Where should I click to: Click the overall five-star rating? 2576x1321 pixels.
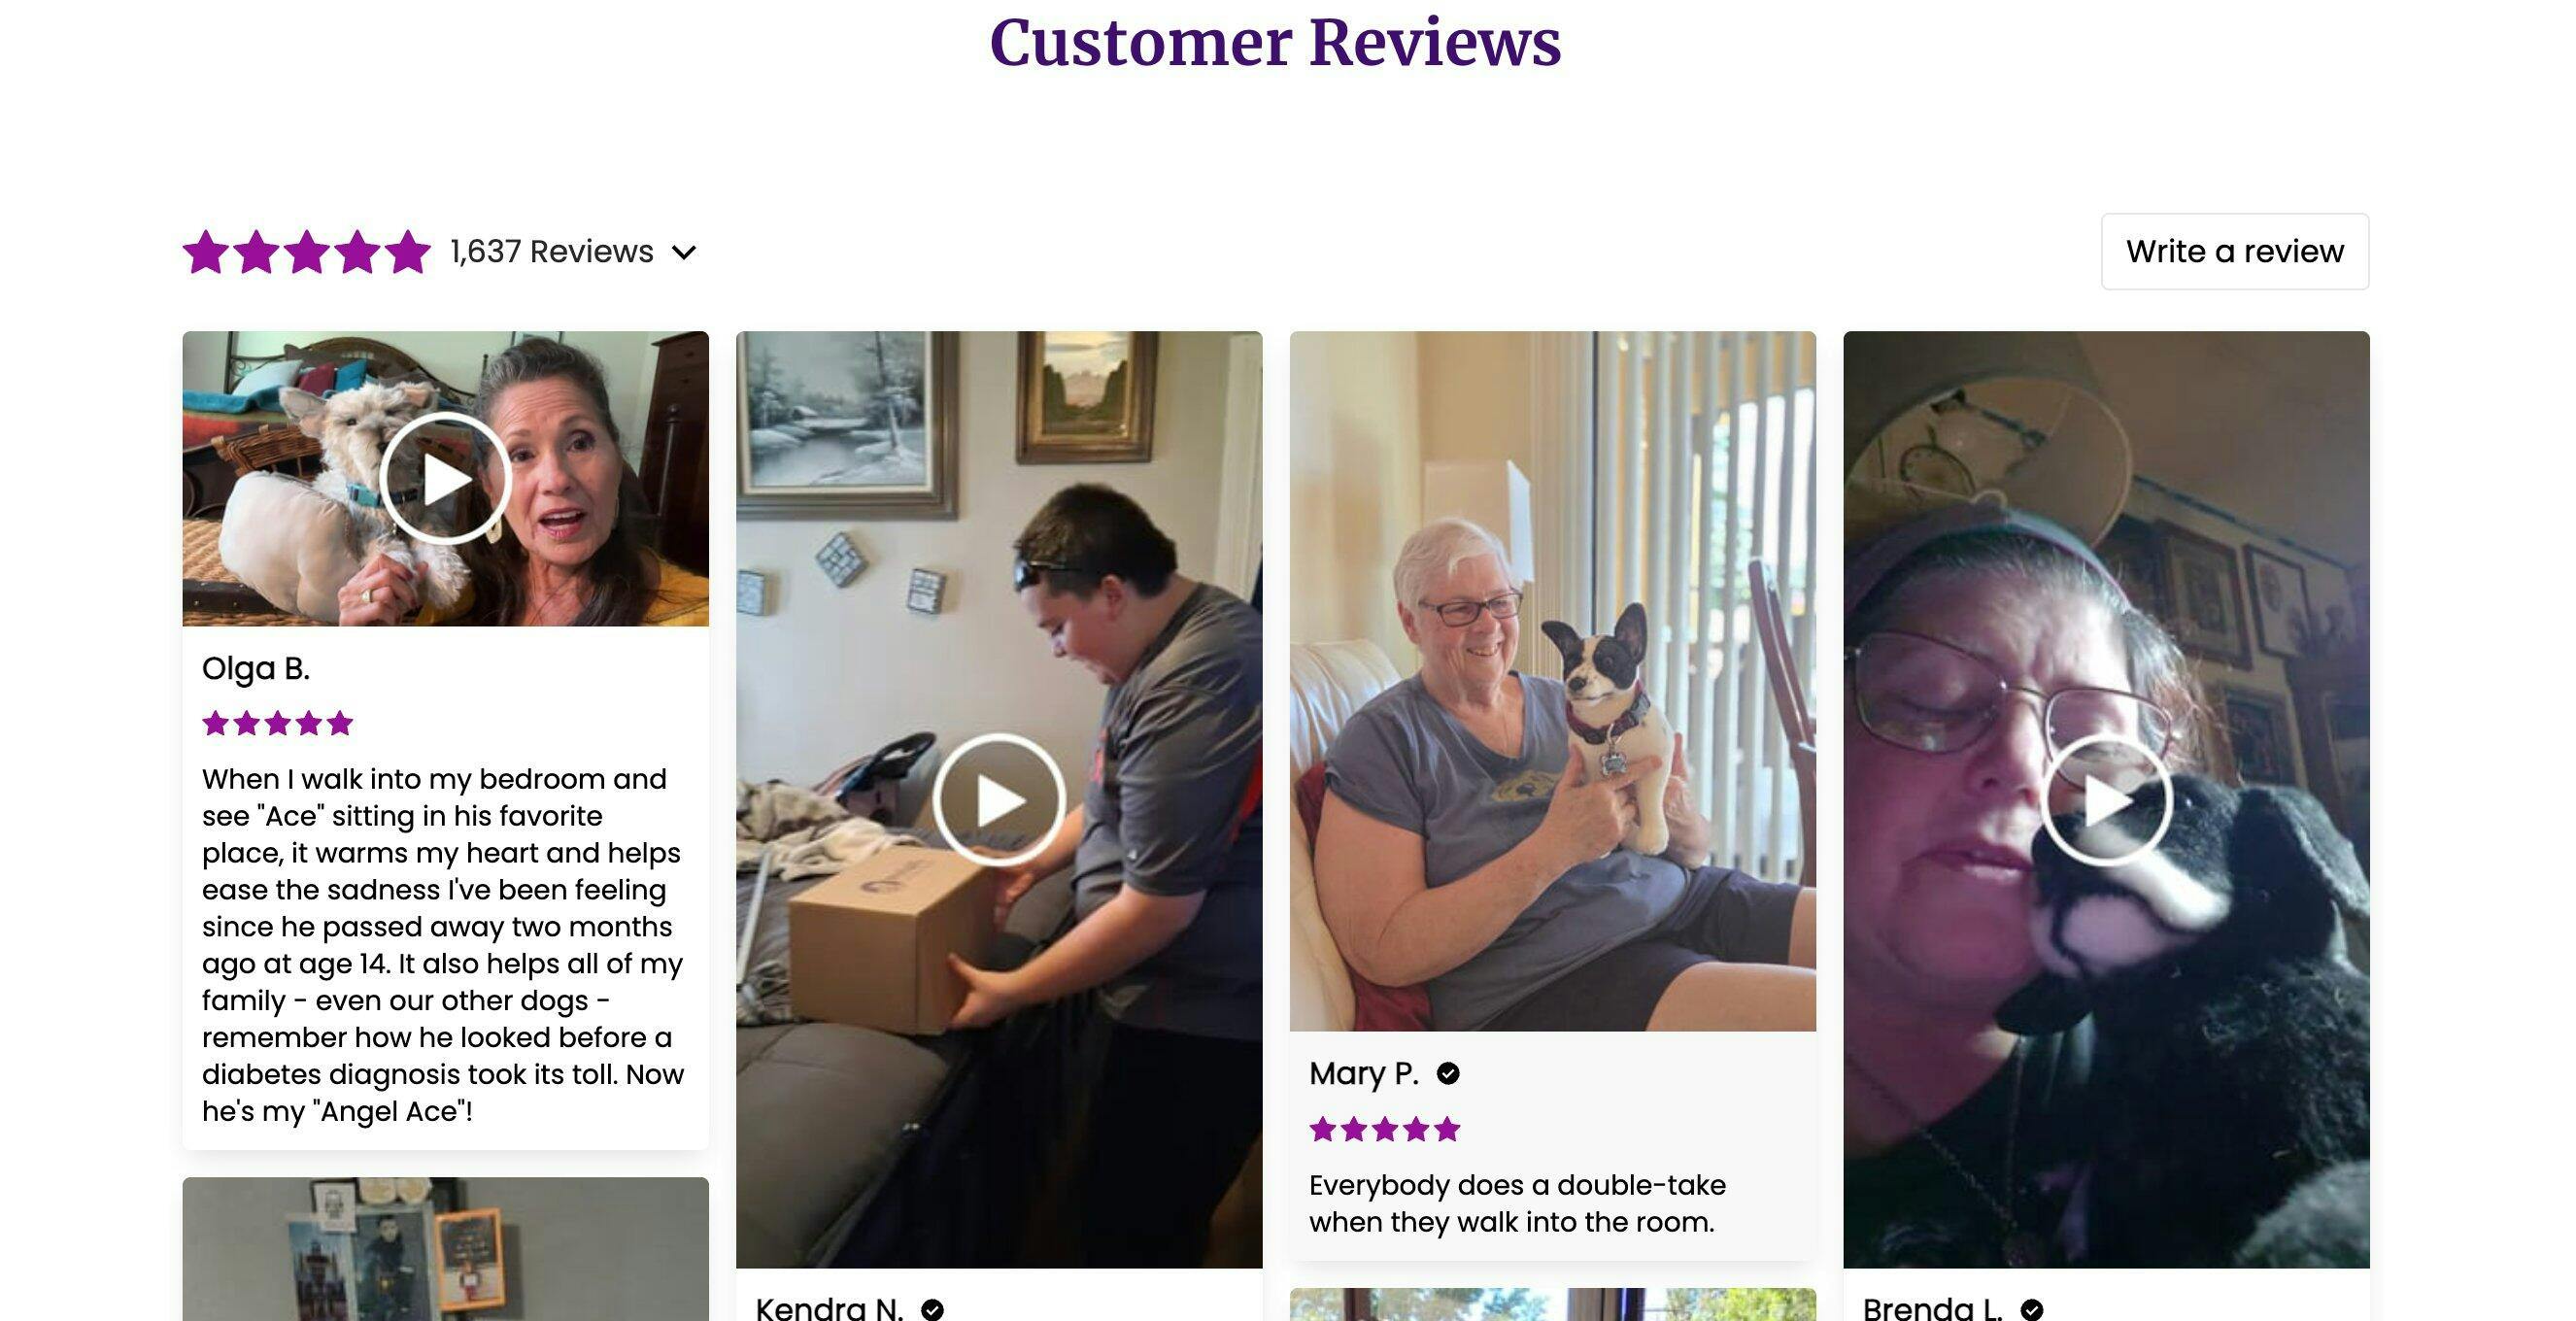click(x=307, y=252)
